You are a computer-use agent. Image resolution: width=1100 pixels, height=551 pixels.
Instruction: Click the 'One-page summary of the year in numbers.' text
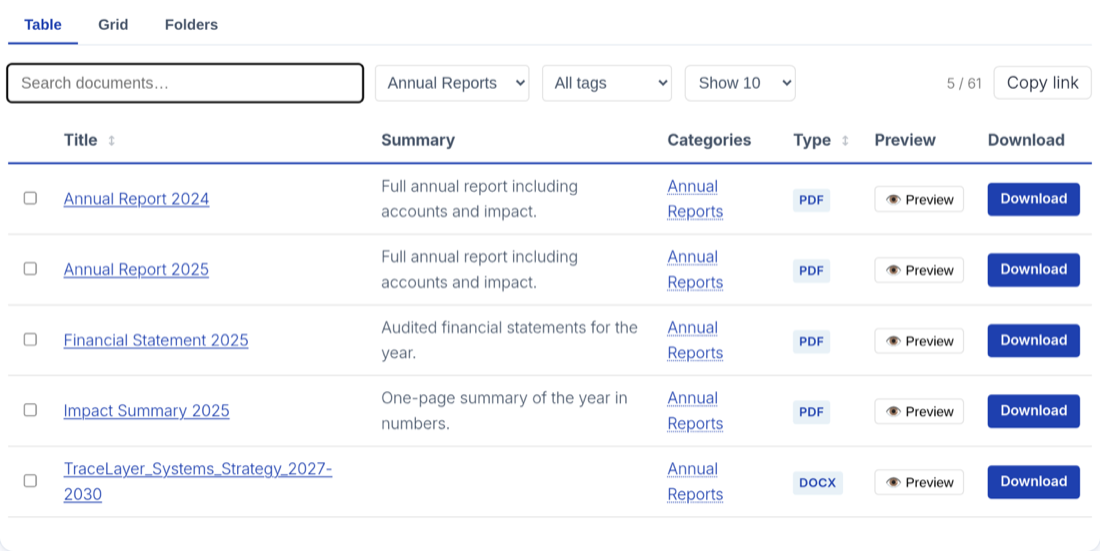pos(504,411)
